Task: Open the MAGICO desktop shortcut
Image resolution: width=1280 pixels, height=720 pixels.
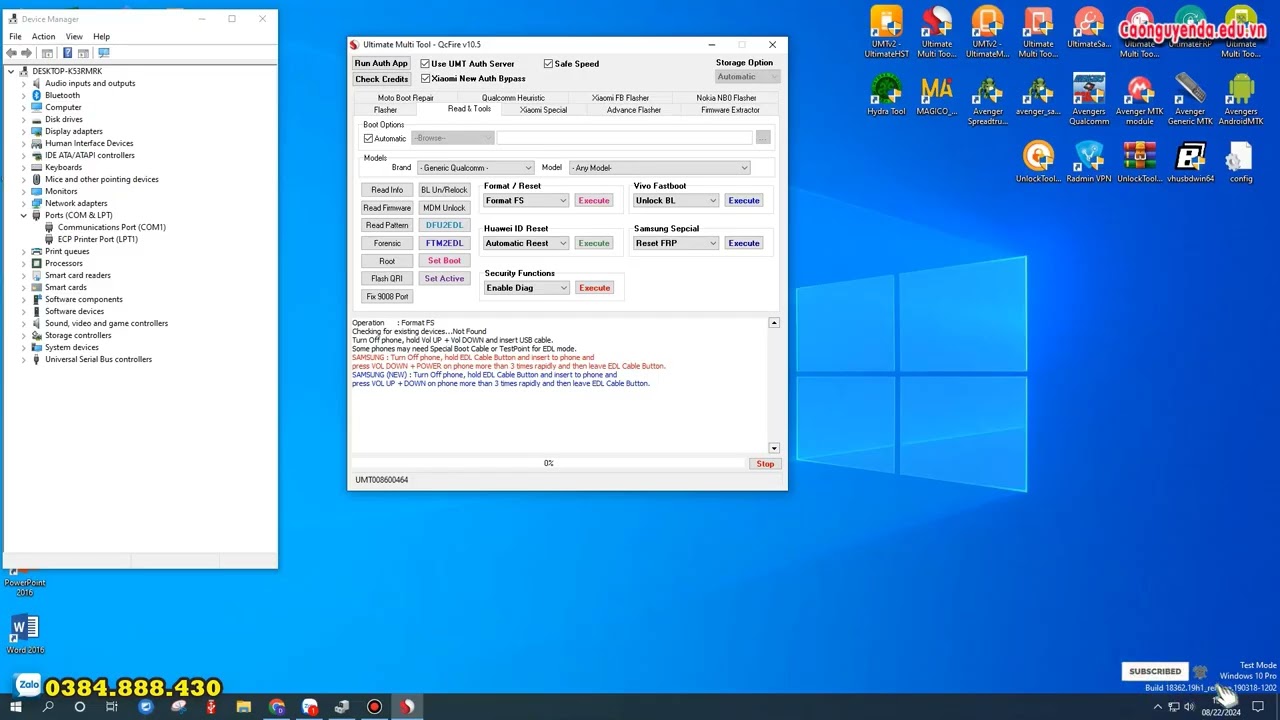Action: [x=936, y=95]
